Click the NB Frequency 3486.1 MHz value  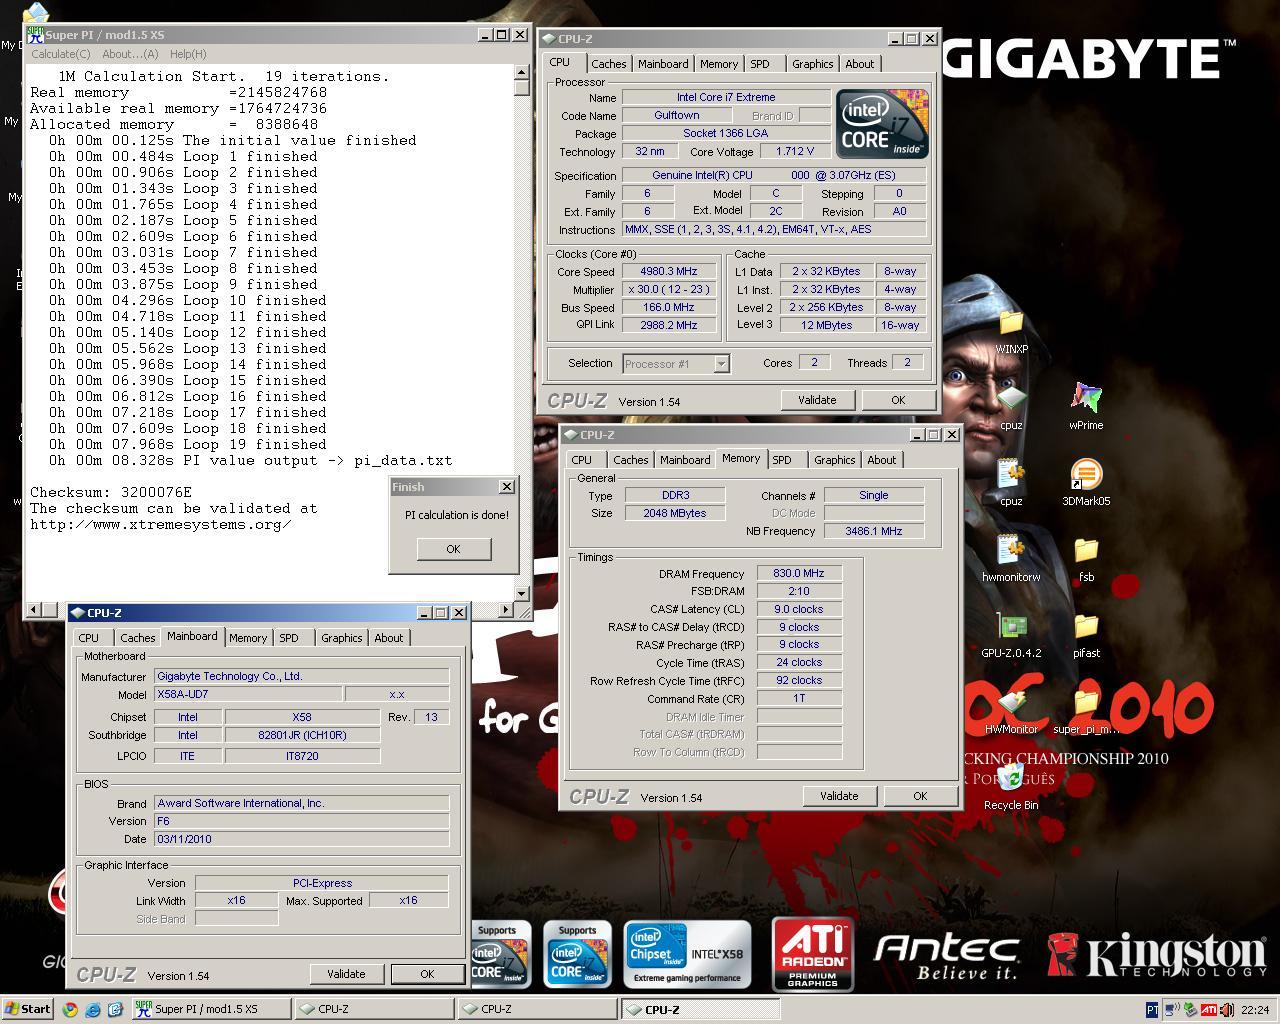[x=874, y=531]
